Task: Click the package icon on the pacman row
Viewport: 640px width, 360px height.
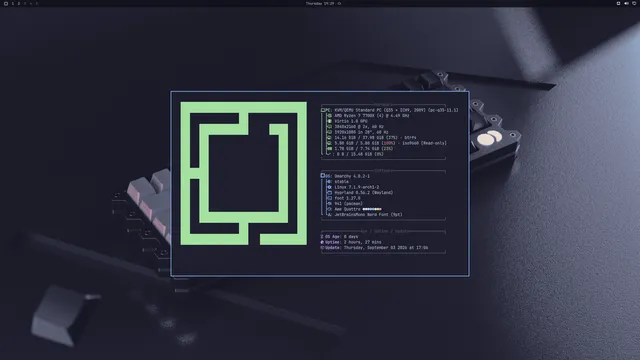Action: (x=329, y=204)
